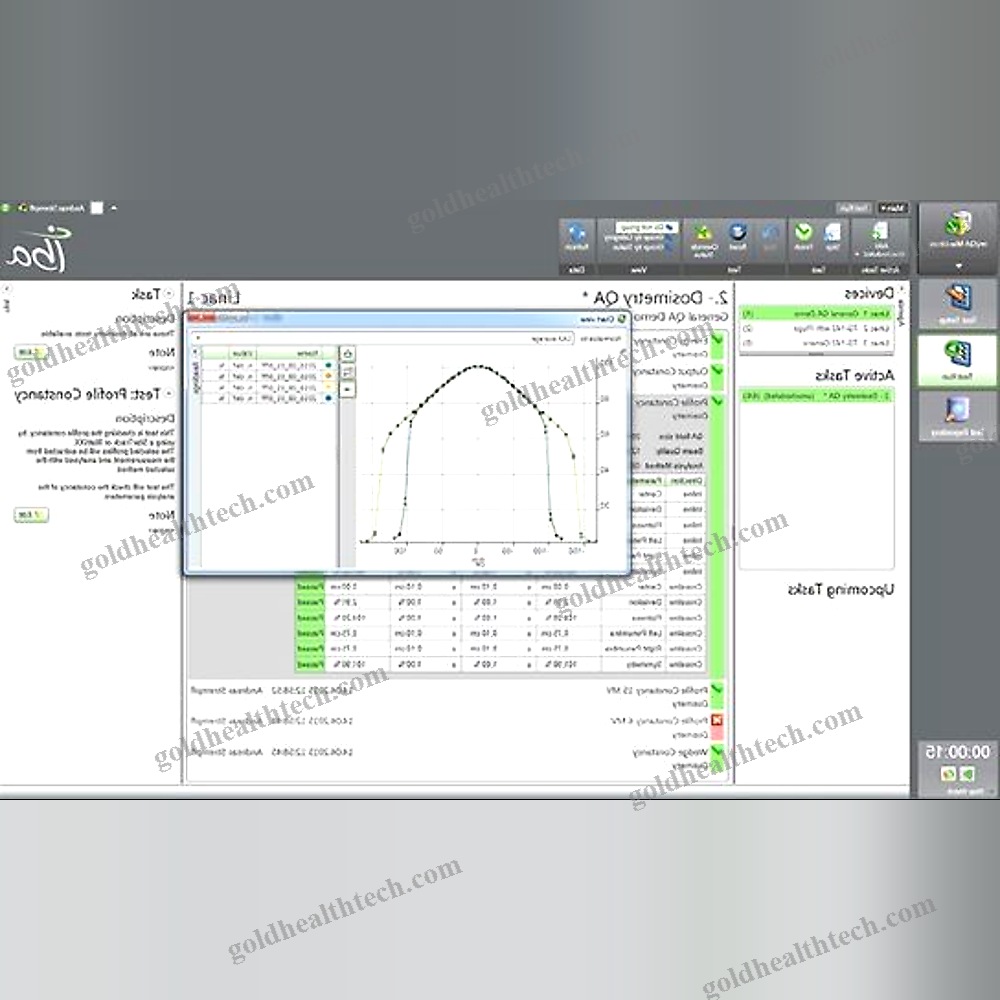Click the lowest Chart view tool button

(x=347, y=390)
